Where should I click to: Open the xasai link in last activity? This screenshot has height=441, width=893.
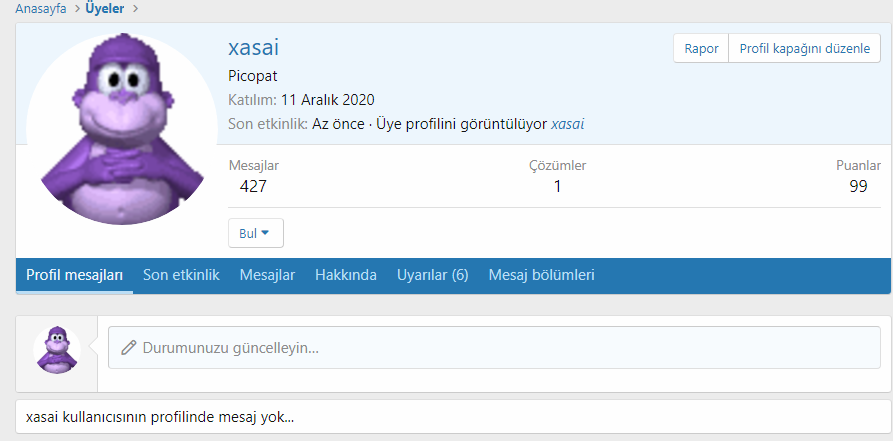coord(567,124)
